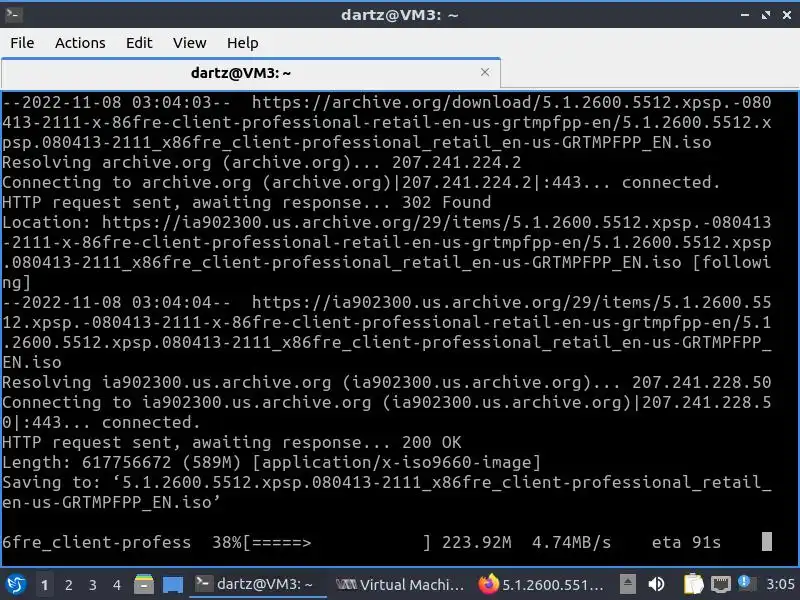The image size is (800, 600).
Task: Activate the dartz@VM3 terminal taskbar button
Action: (258, 584)
